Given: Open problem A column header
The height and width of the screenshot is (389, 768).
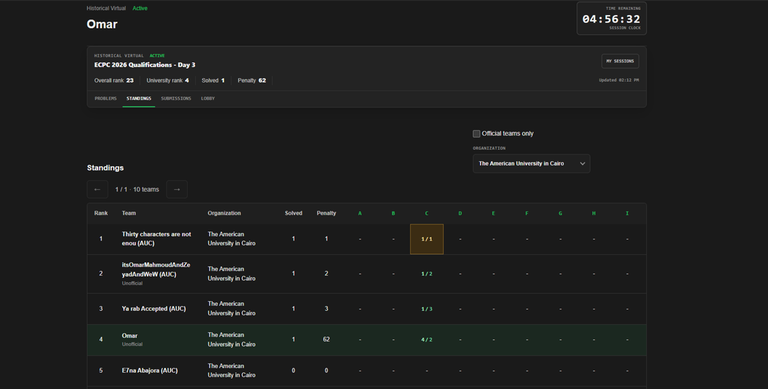Looking at the screenshot, I should (x=360, y=213).
